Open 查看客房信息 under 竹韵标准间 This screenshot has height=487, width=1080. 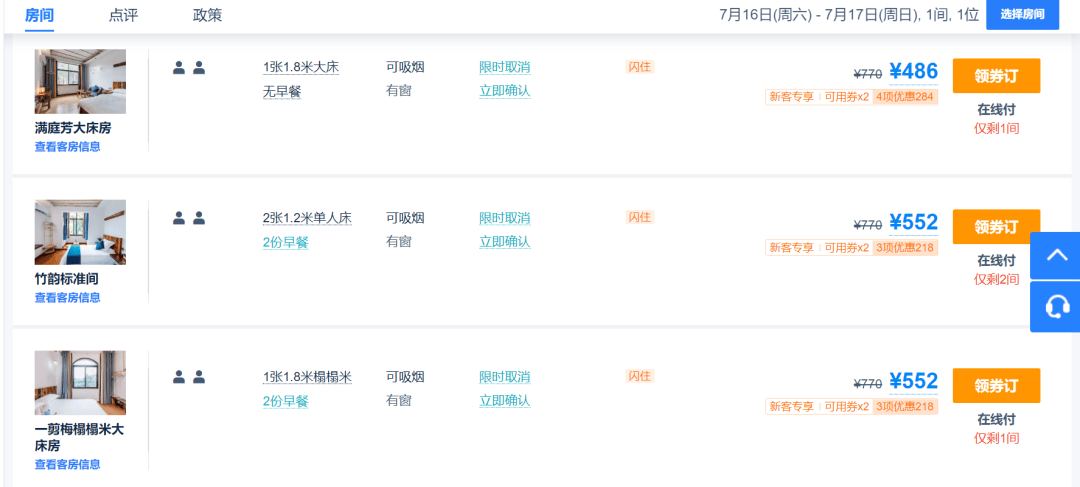[x=67, y=297]
